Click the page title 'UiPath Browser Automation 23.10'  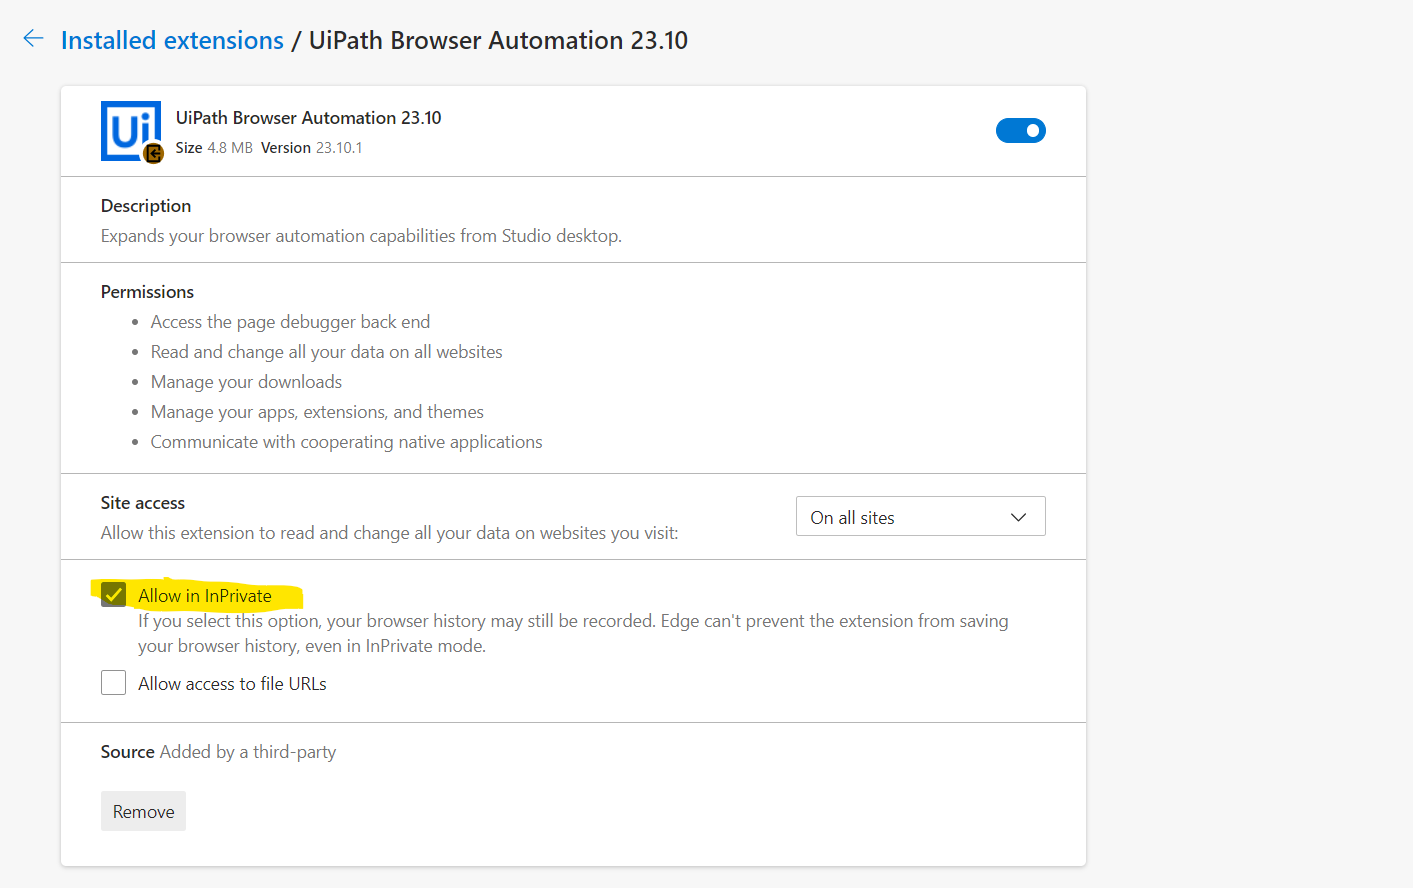498,40
